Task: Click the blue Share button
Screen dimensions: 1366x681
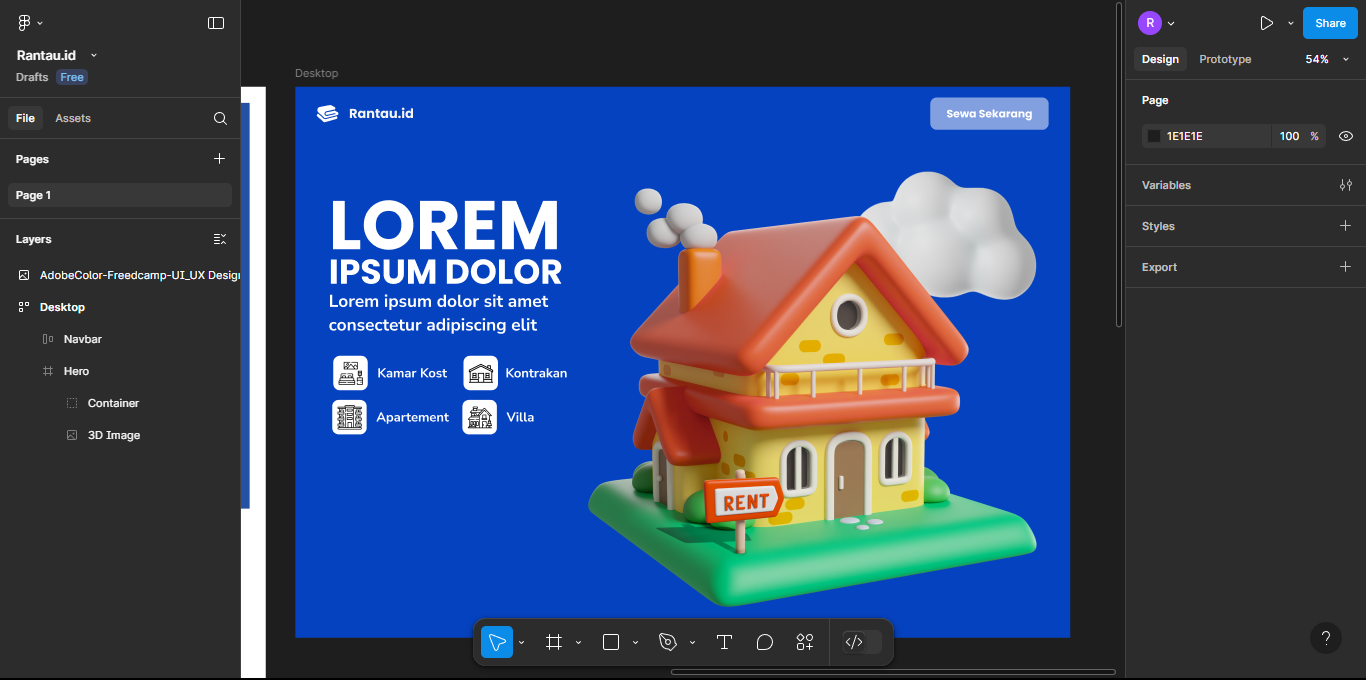Action: coord(1330,23)
